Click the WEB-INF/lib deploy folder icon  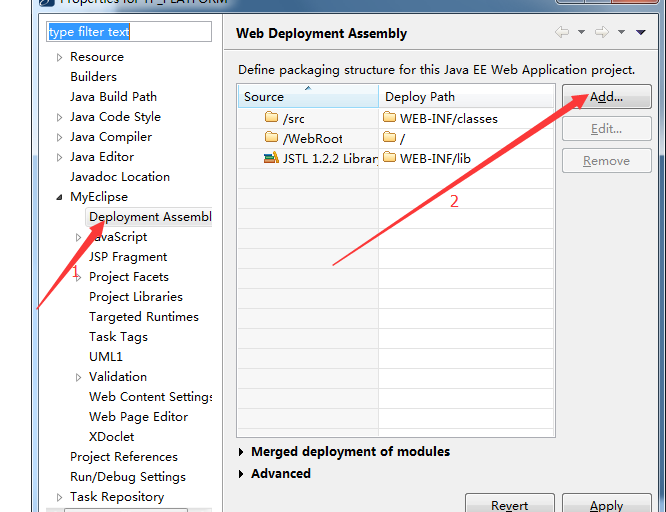click(x=389, y=157)
